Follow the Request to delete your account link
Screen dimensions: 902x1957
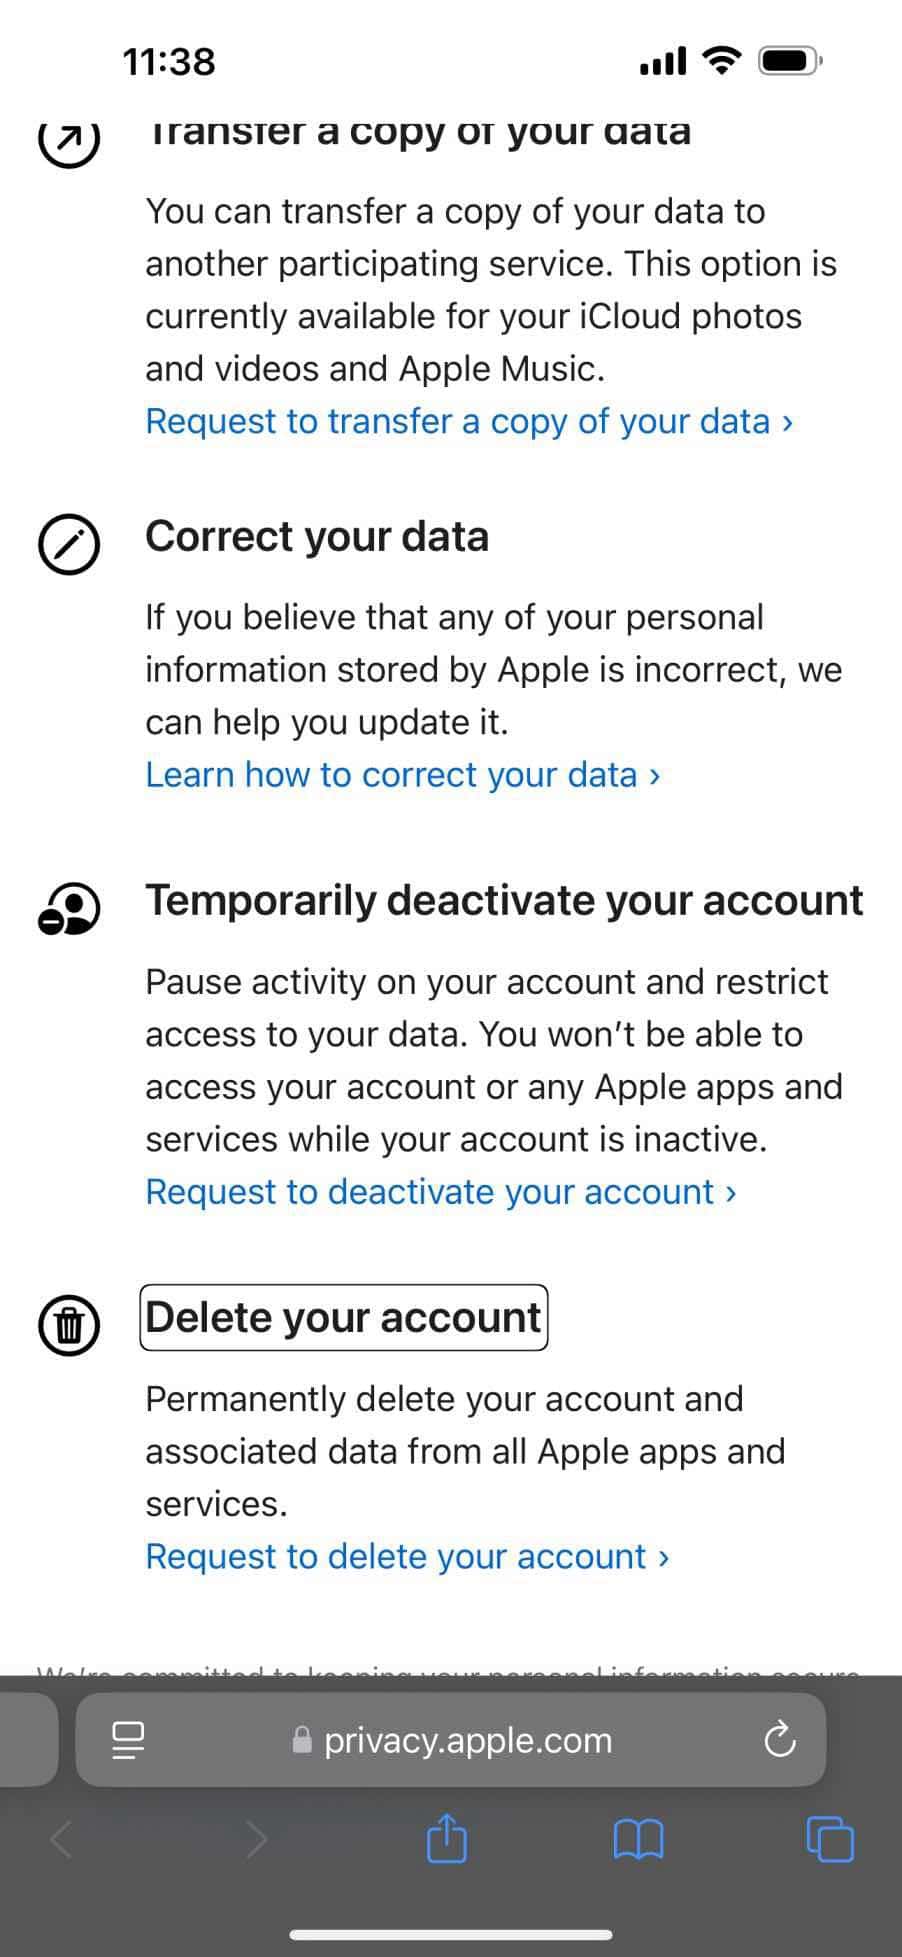click(x=400, y=1557)
